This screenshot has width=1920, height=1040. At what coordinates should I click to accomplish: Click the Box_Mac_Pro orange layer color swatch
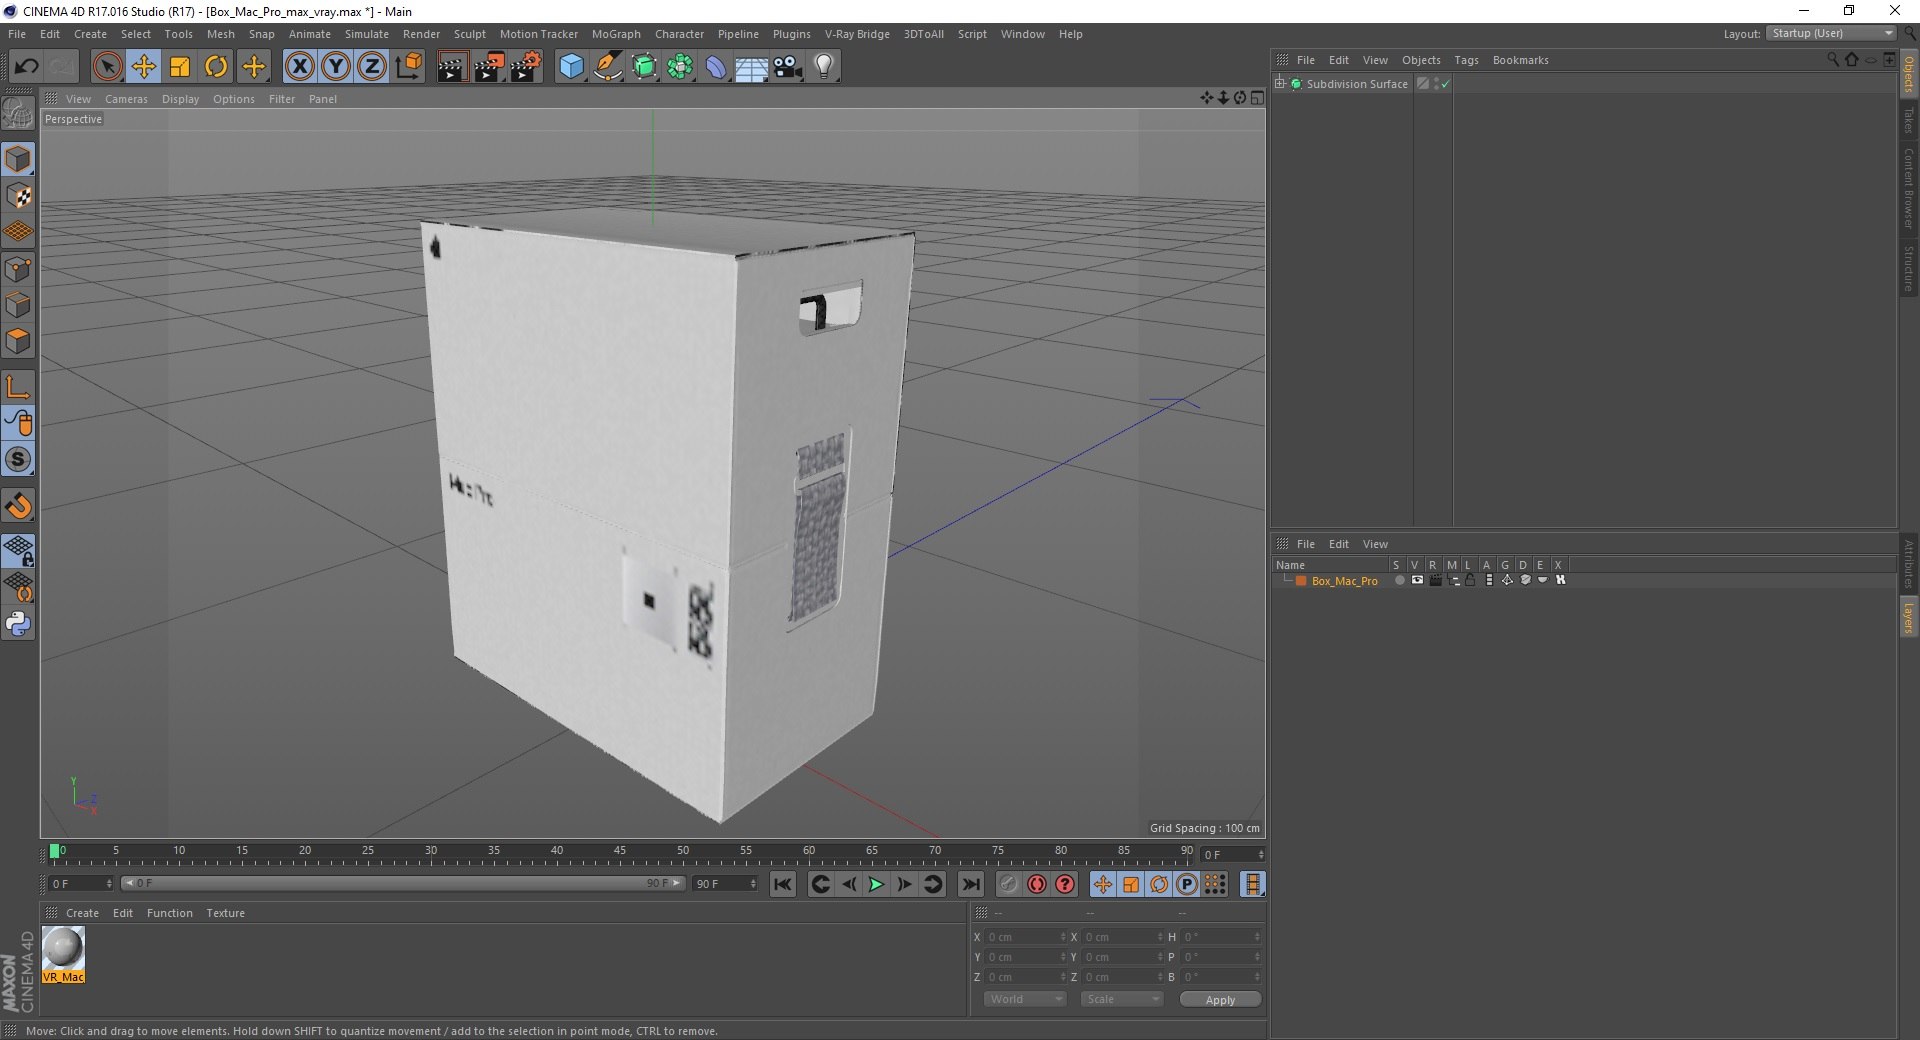point(1302,581)
